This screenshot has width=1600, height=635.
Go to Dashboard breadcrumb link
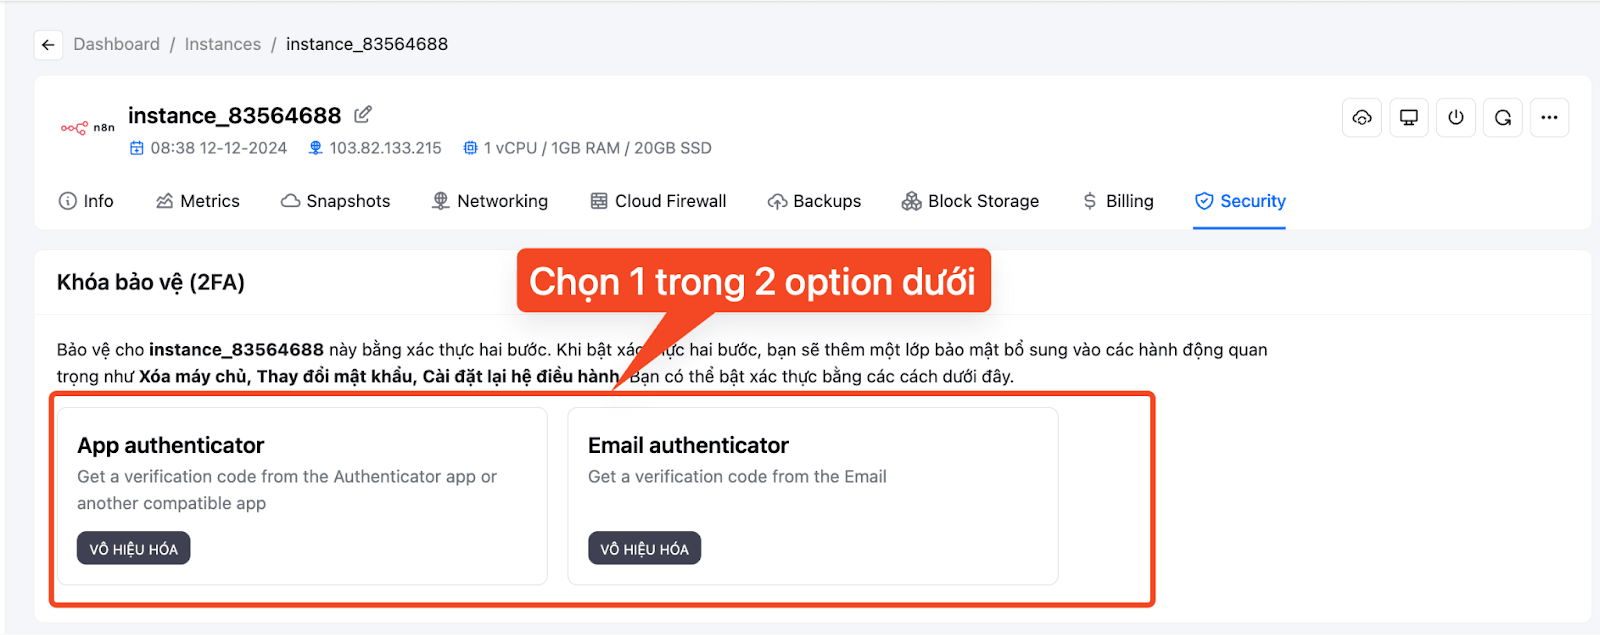pyautogui.click(x=117, y=44)
